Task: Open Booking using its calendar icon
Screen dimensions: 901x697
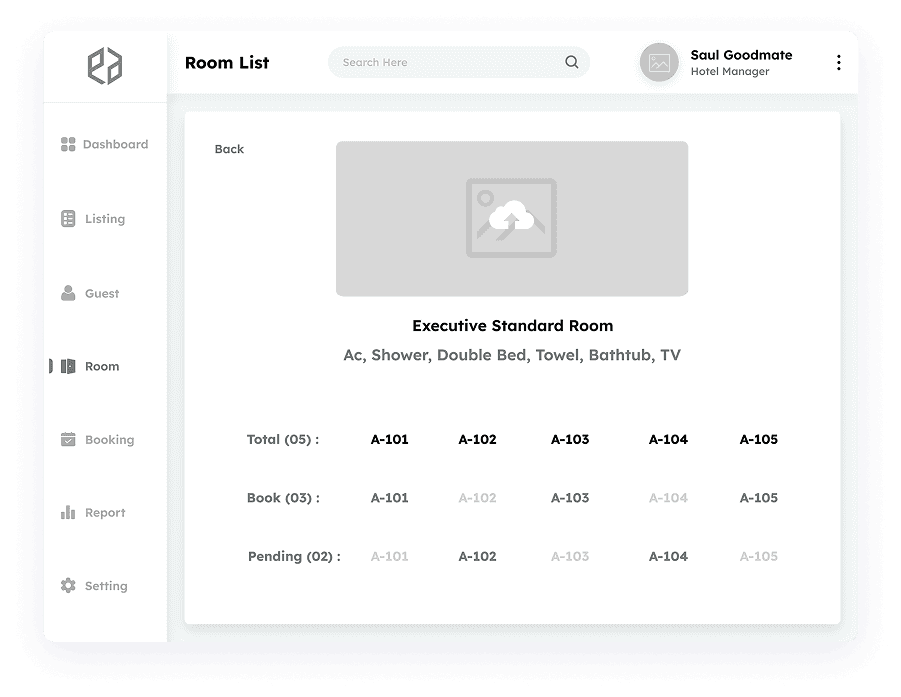Action: click(67, 439)
